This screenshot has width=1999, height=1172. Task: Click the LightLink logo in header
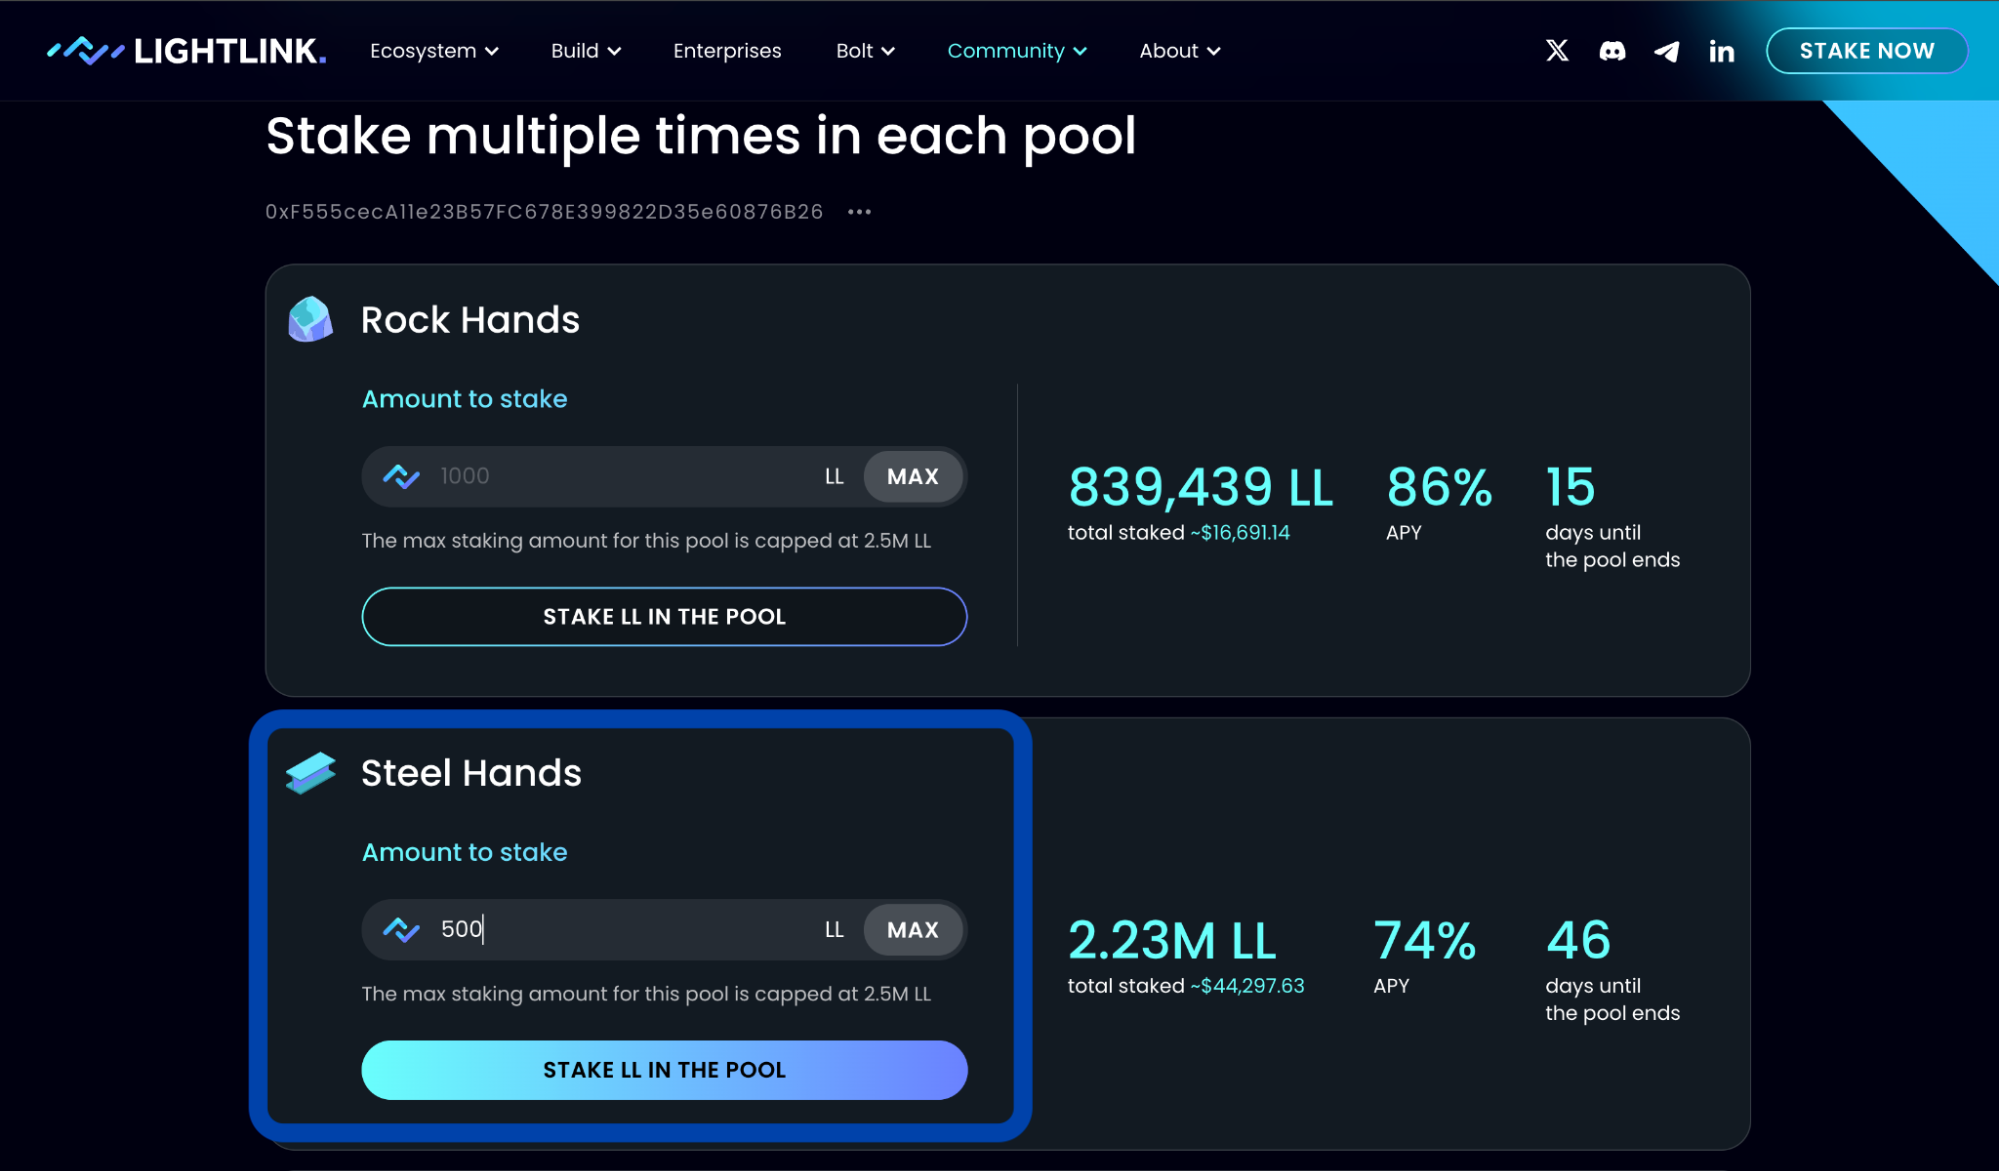187,51
